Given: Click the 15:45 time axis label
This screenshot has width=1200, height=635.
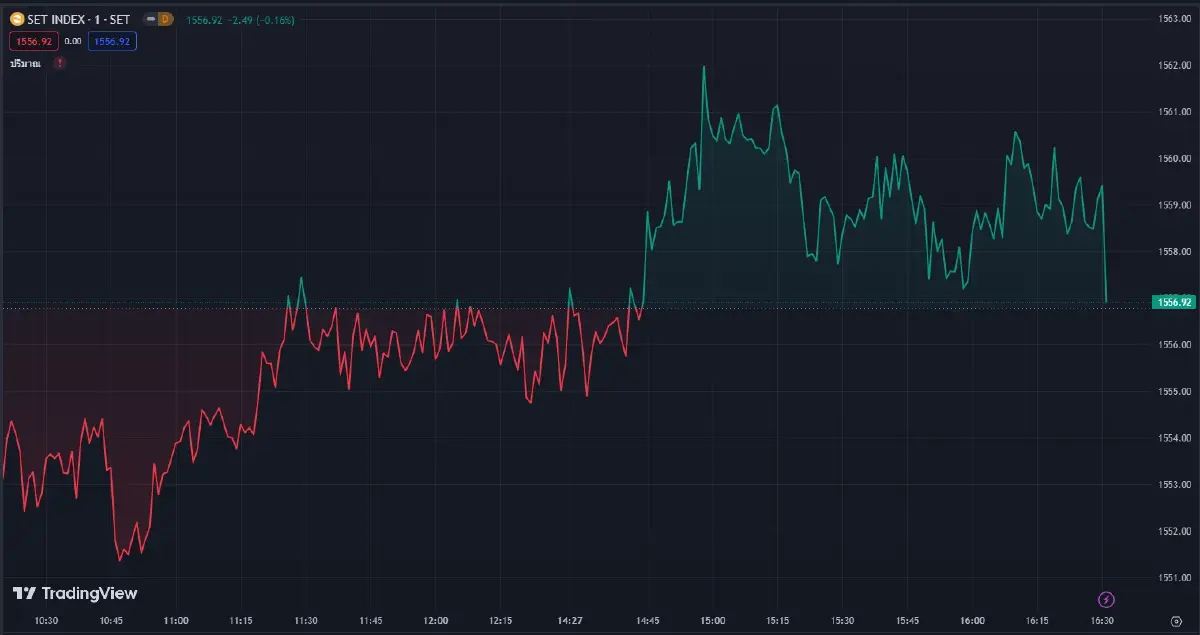Looking at the screenshot, I should point(907,621).
